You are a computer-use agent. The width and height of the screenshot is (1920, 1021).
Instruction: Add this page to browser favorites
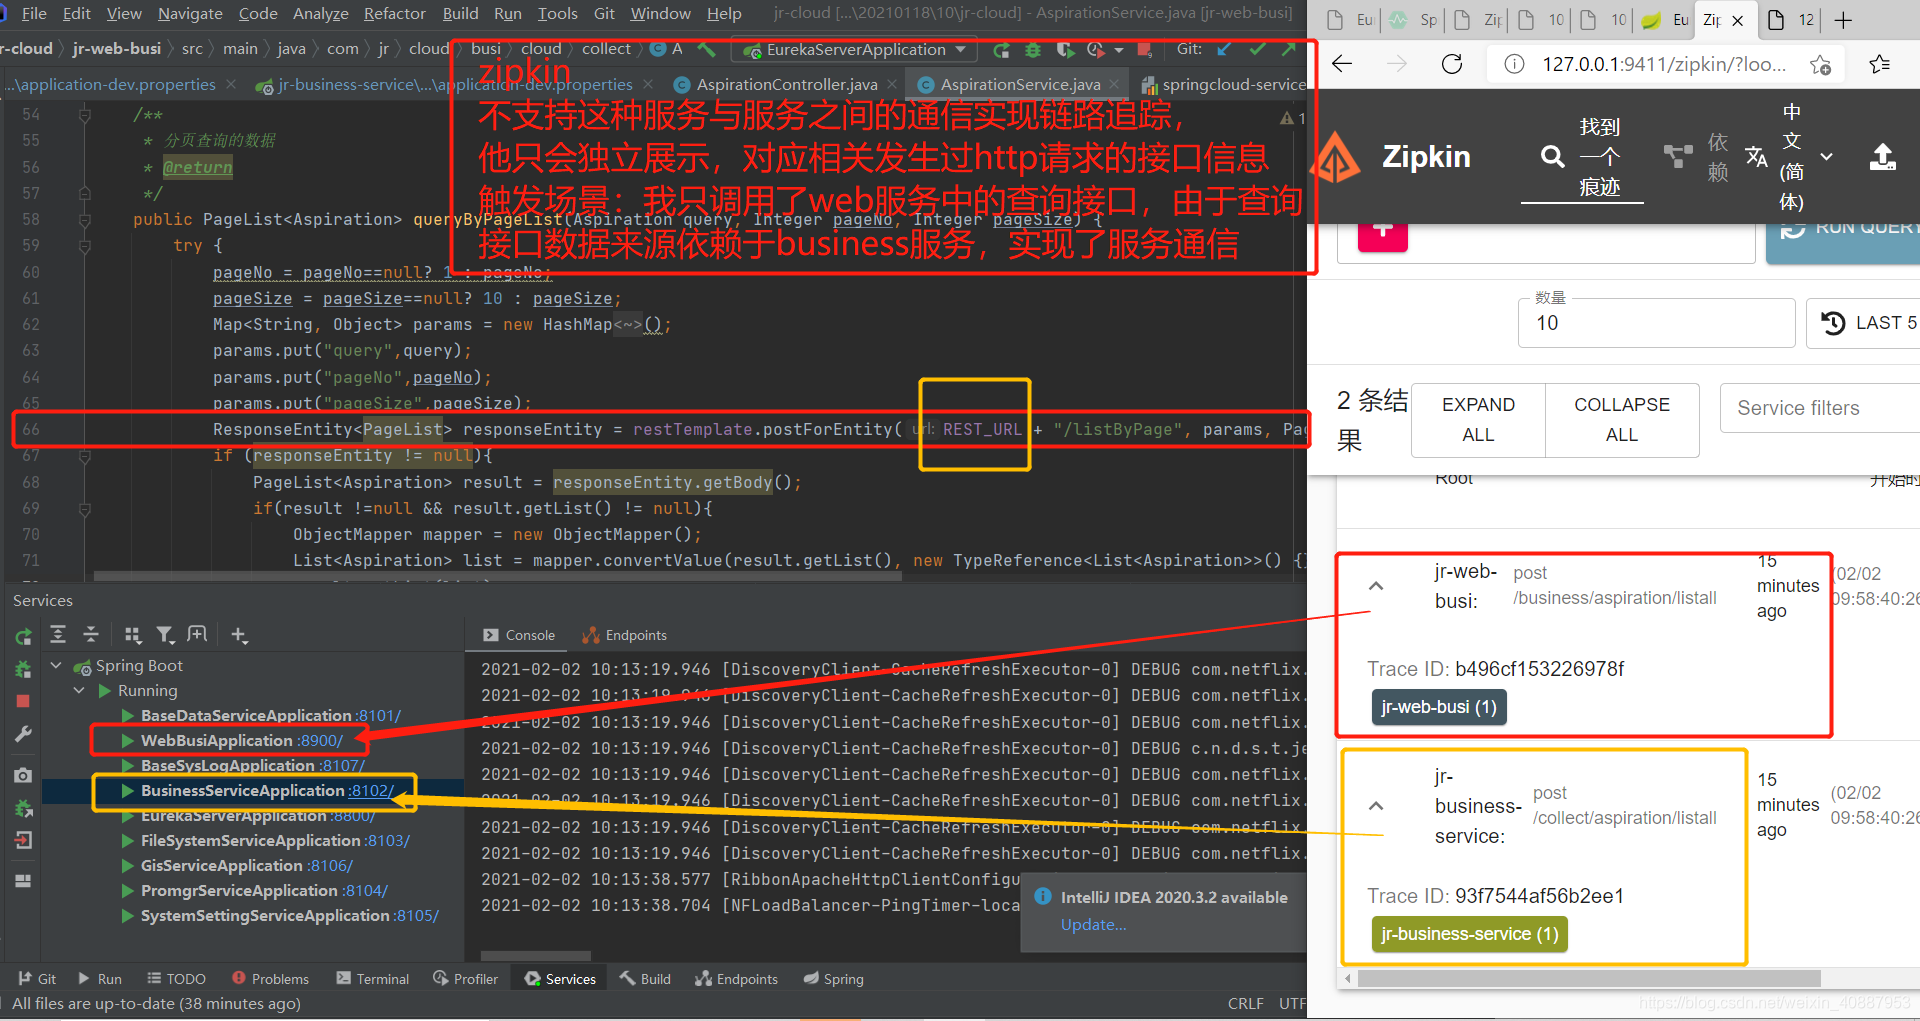[x=1820, y=64]
